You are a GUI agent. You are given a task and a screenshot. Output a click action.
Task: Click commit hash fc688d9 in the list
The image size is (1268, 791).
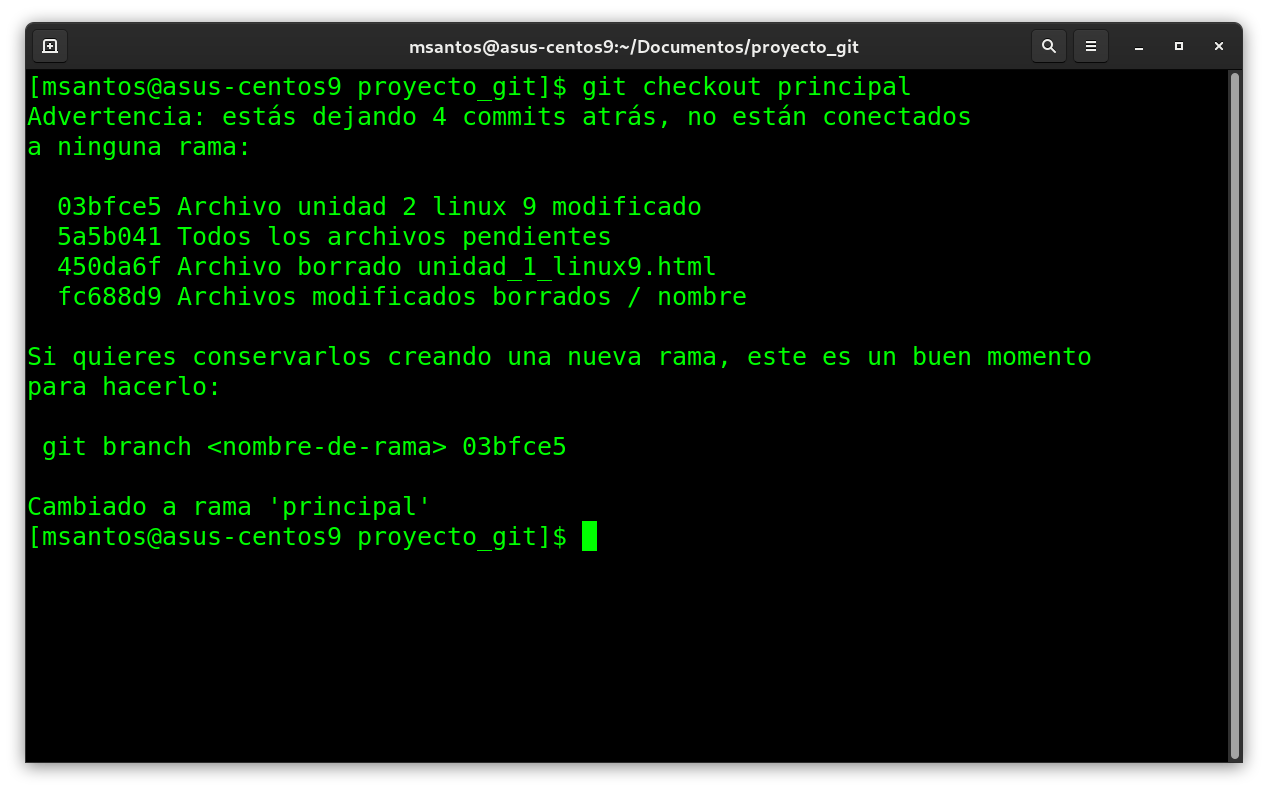[109, 297]
